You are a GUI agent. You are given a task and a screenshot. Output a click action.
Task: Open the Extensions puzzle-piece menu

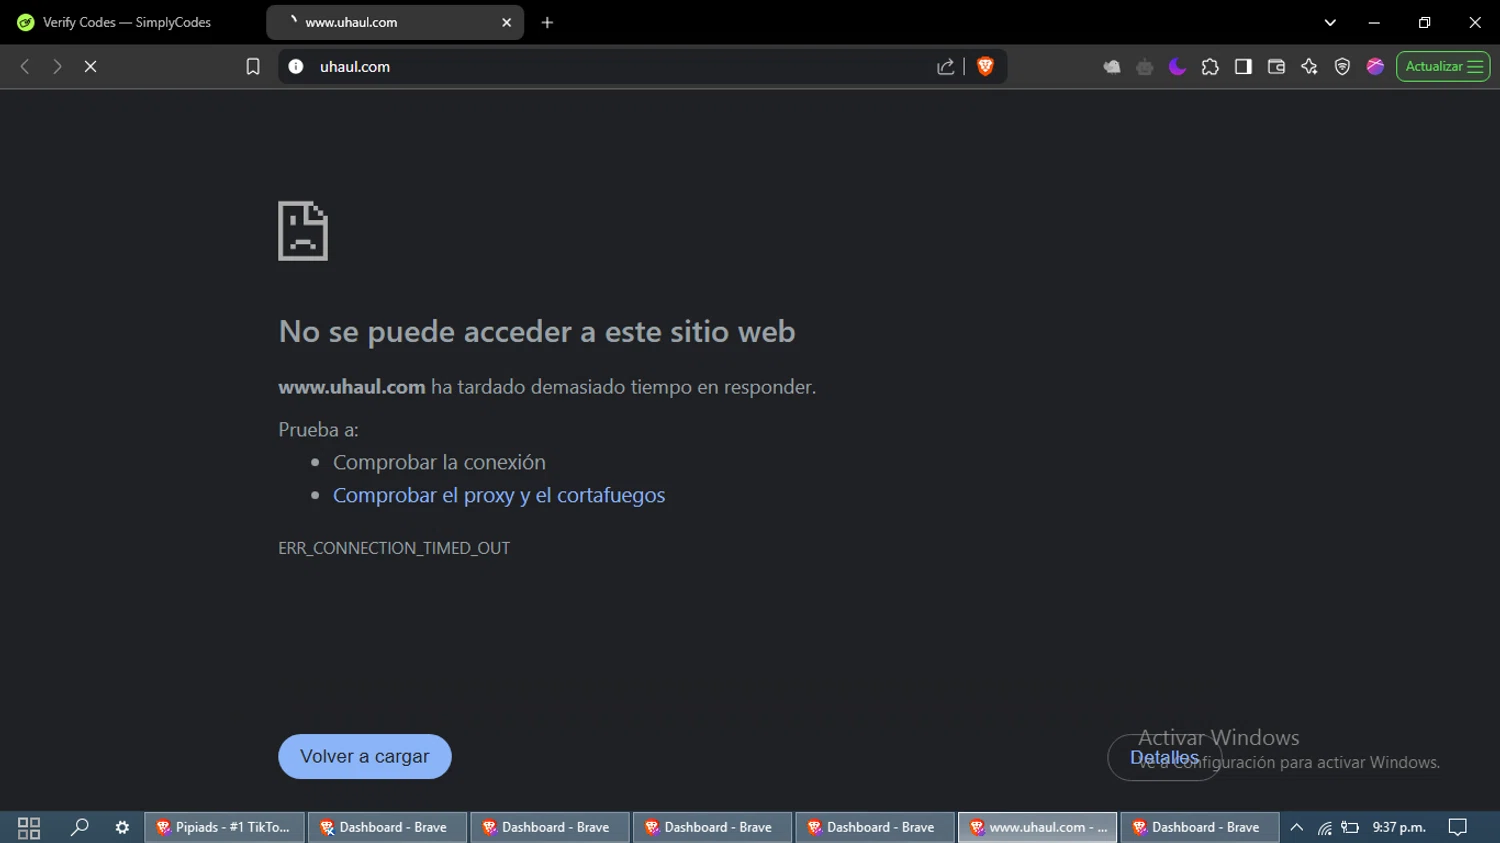pos(1210,66)
